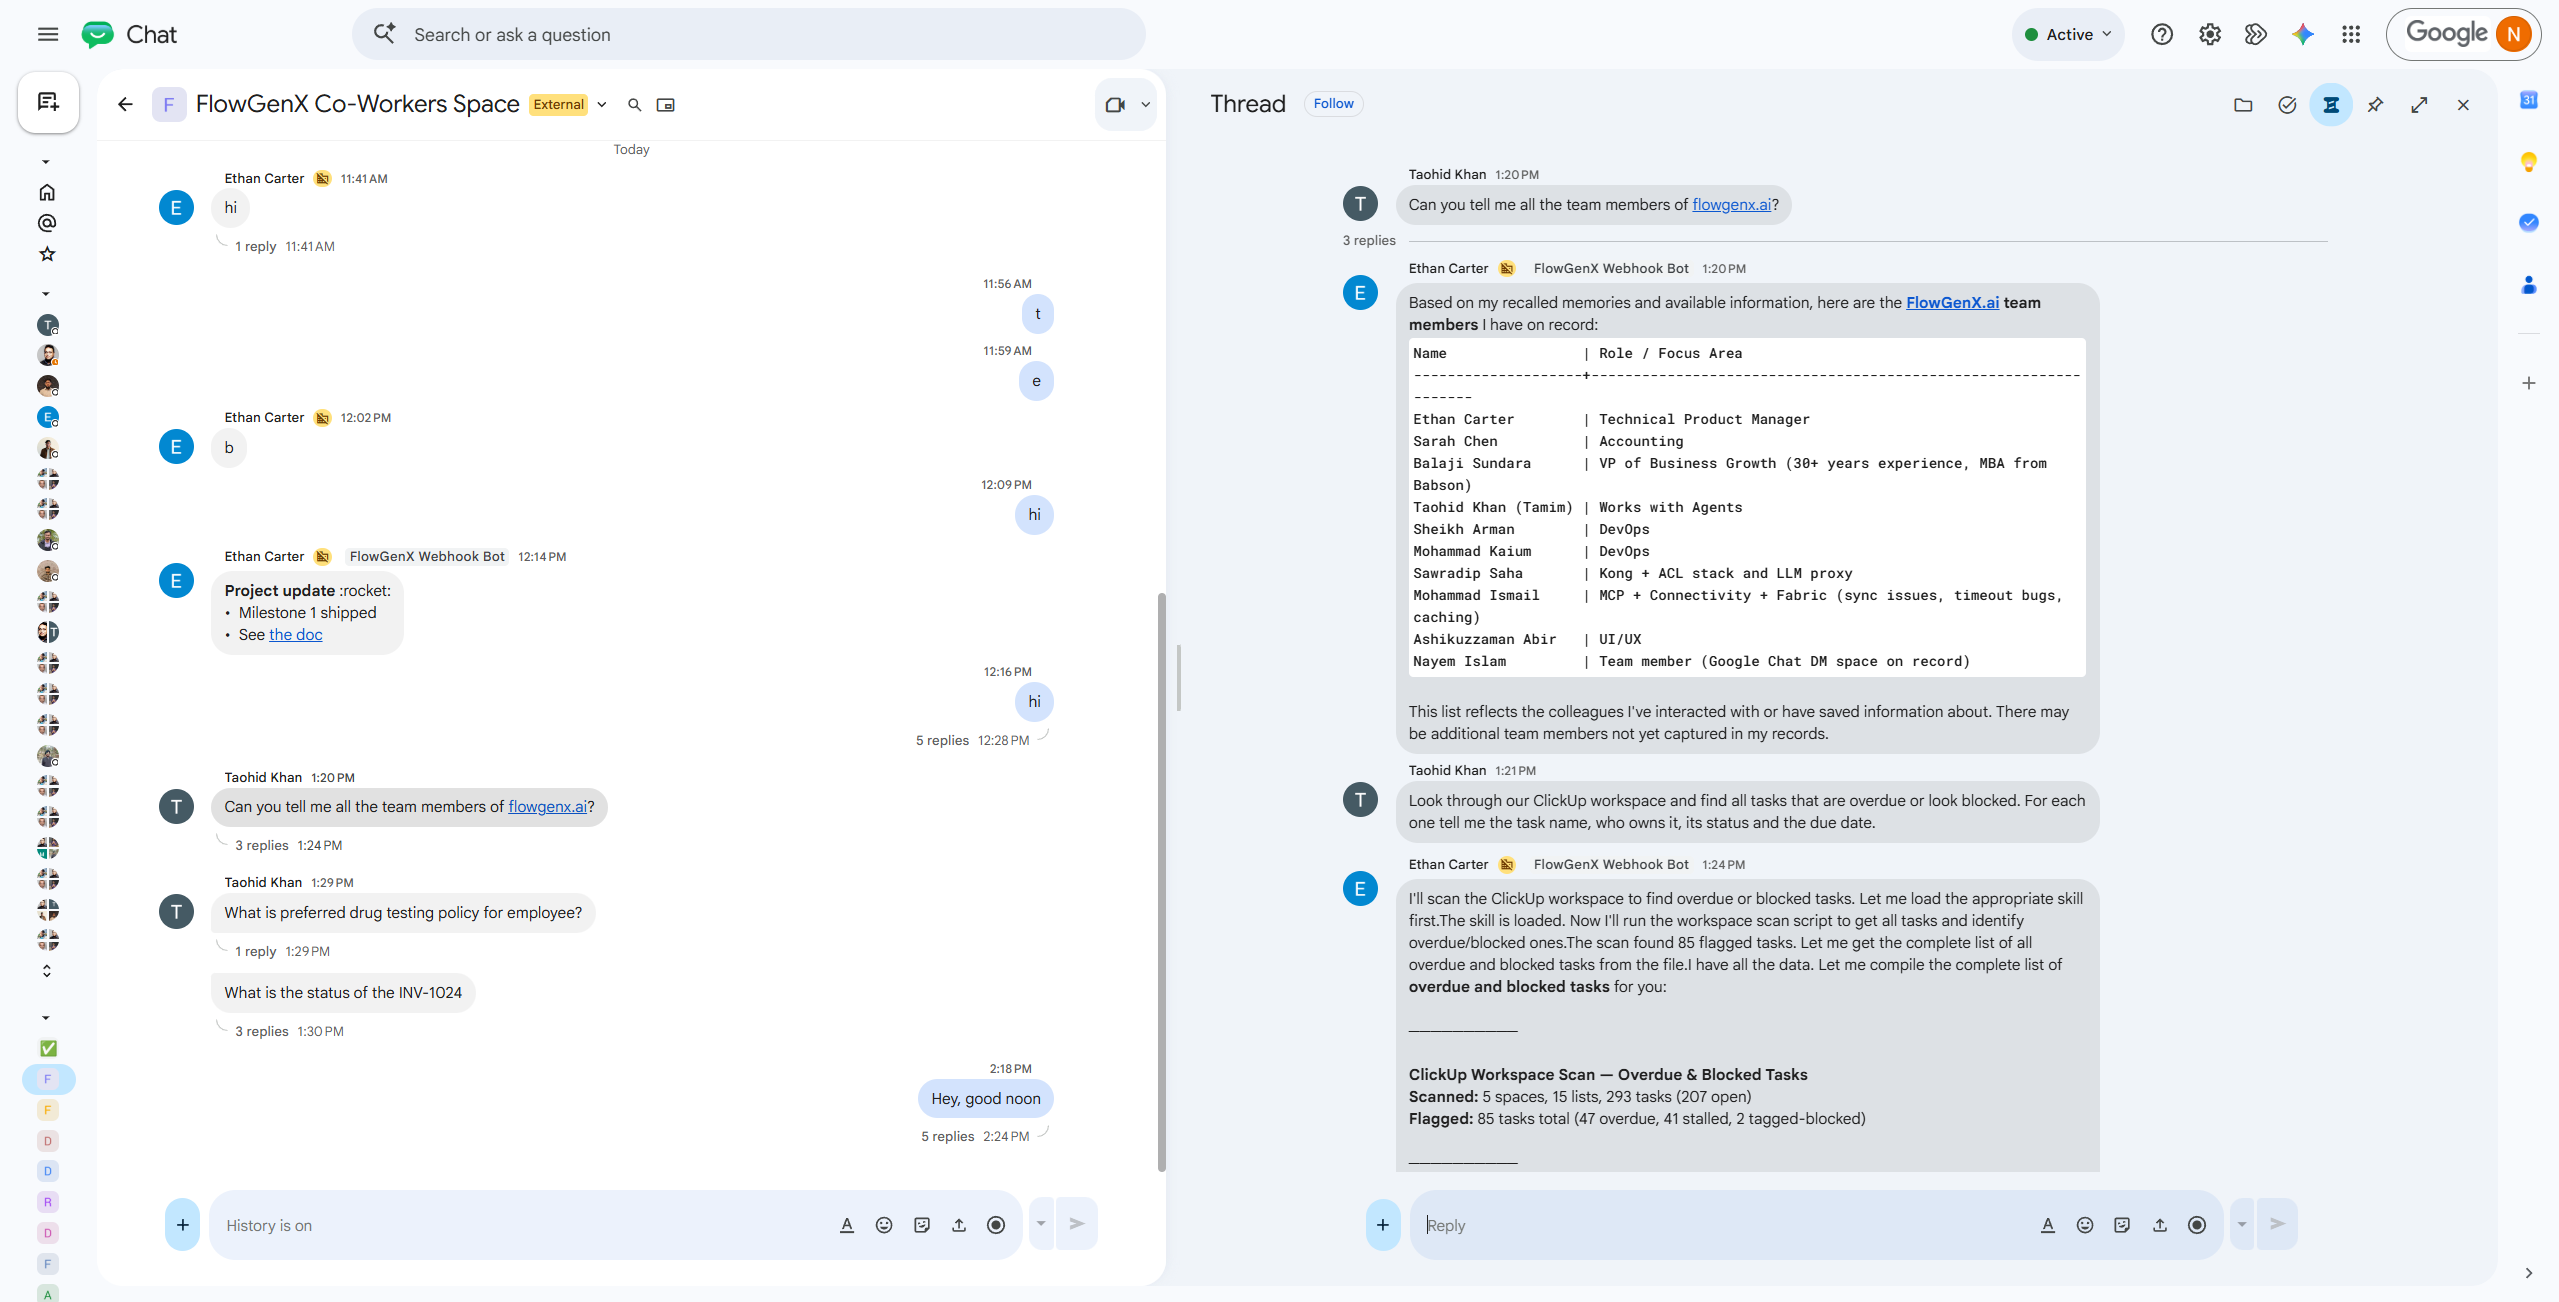Open text formatting in the Reply box
The height and width of the screenshot is (1302, 2559).
[x=2047, y=1225]
